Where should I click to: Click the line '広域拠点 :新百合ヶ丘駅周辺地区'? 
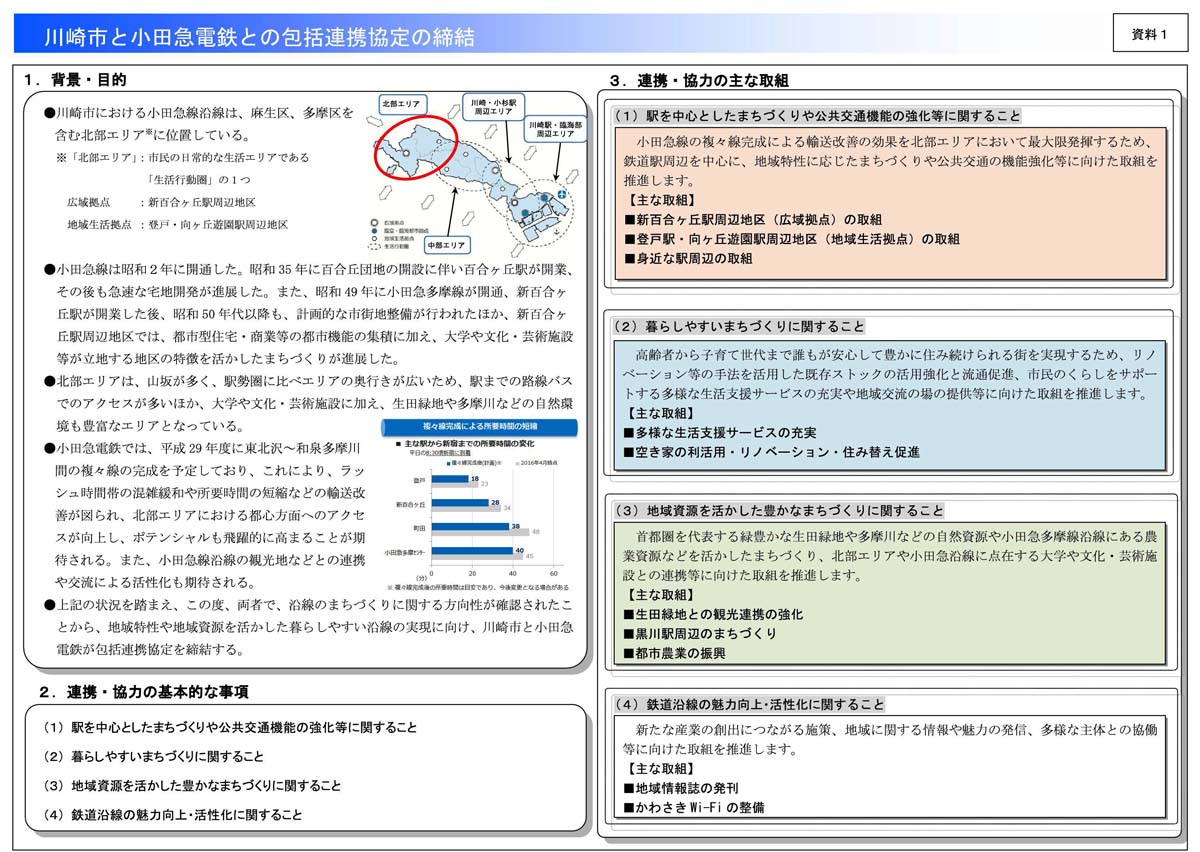[x=161, y=202]
